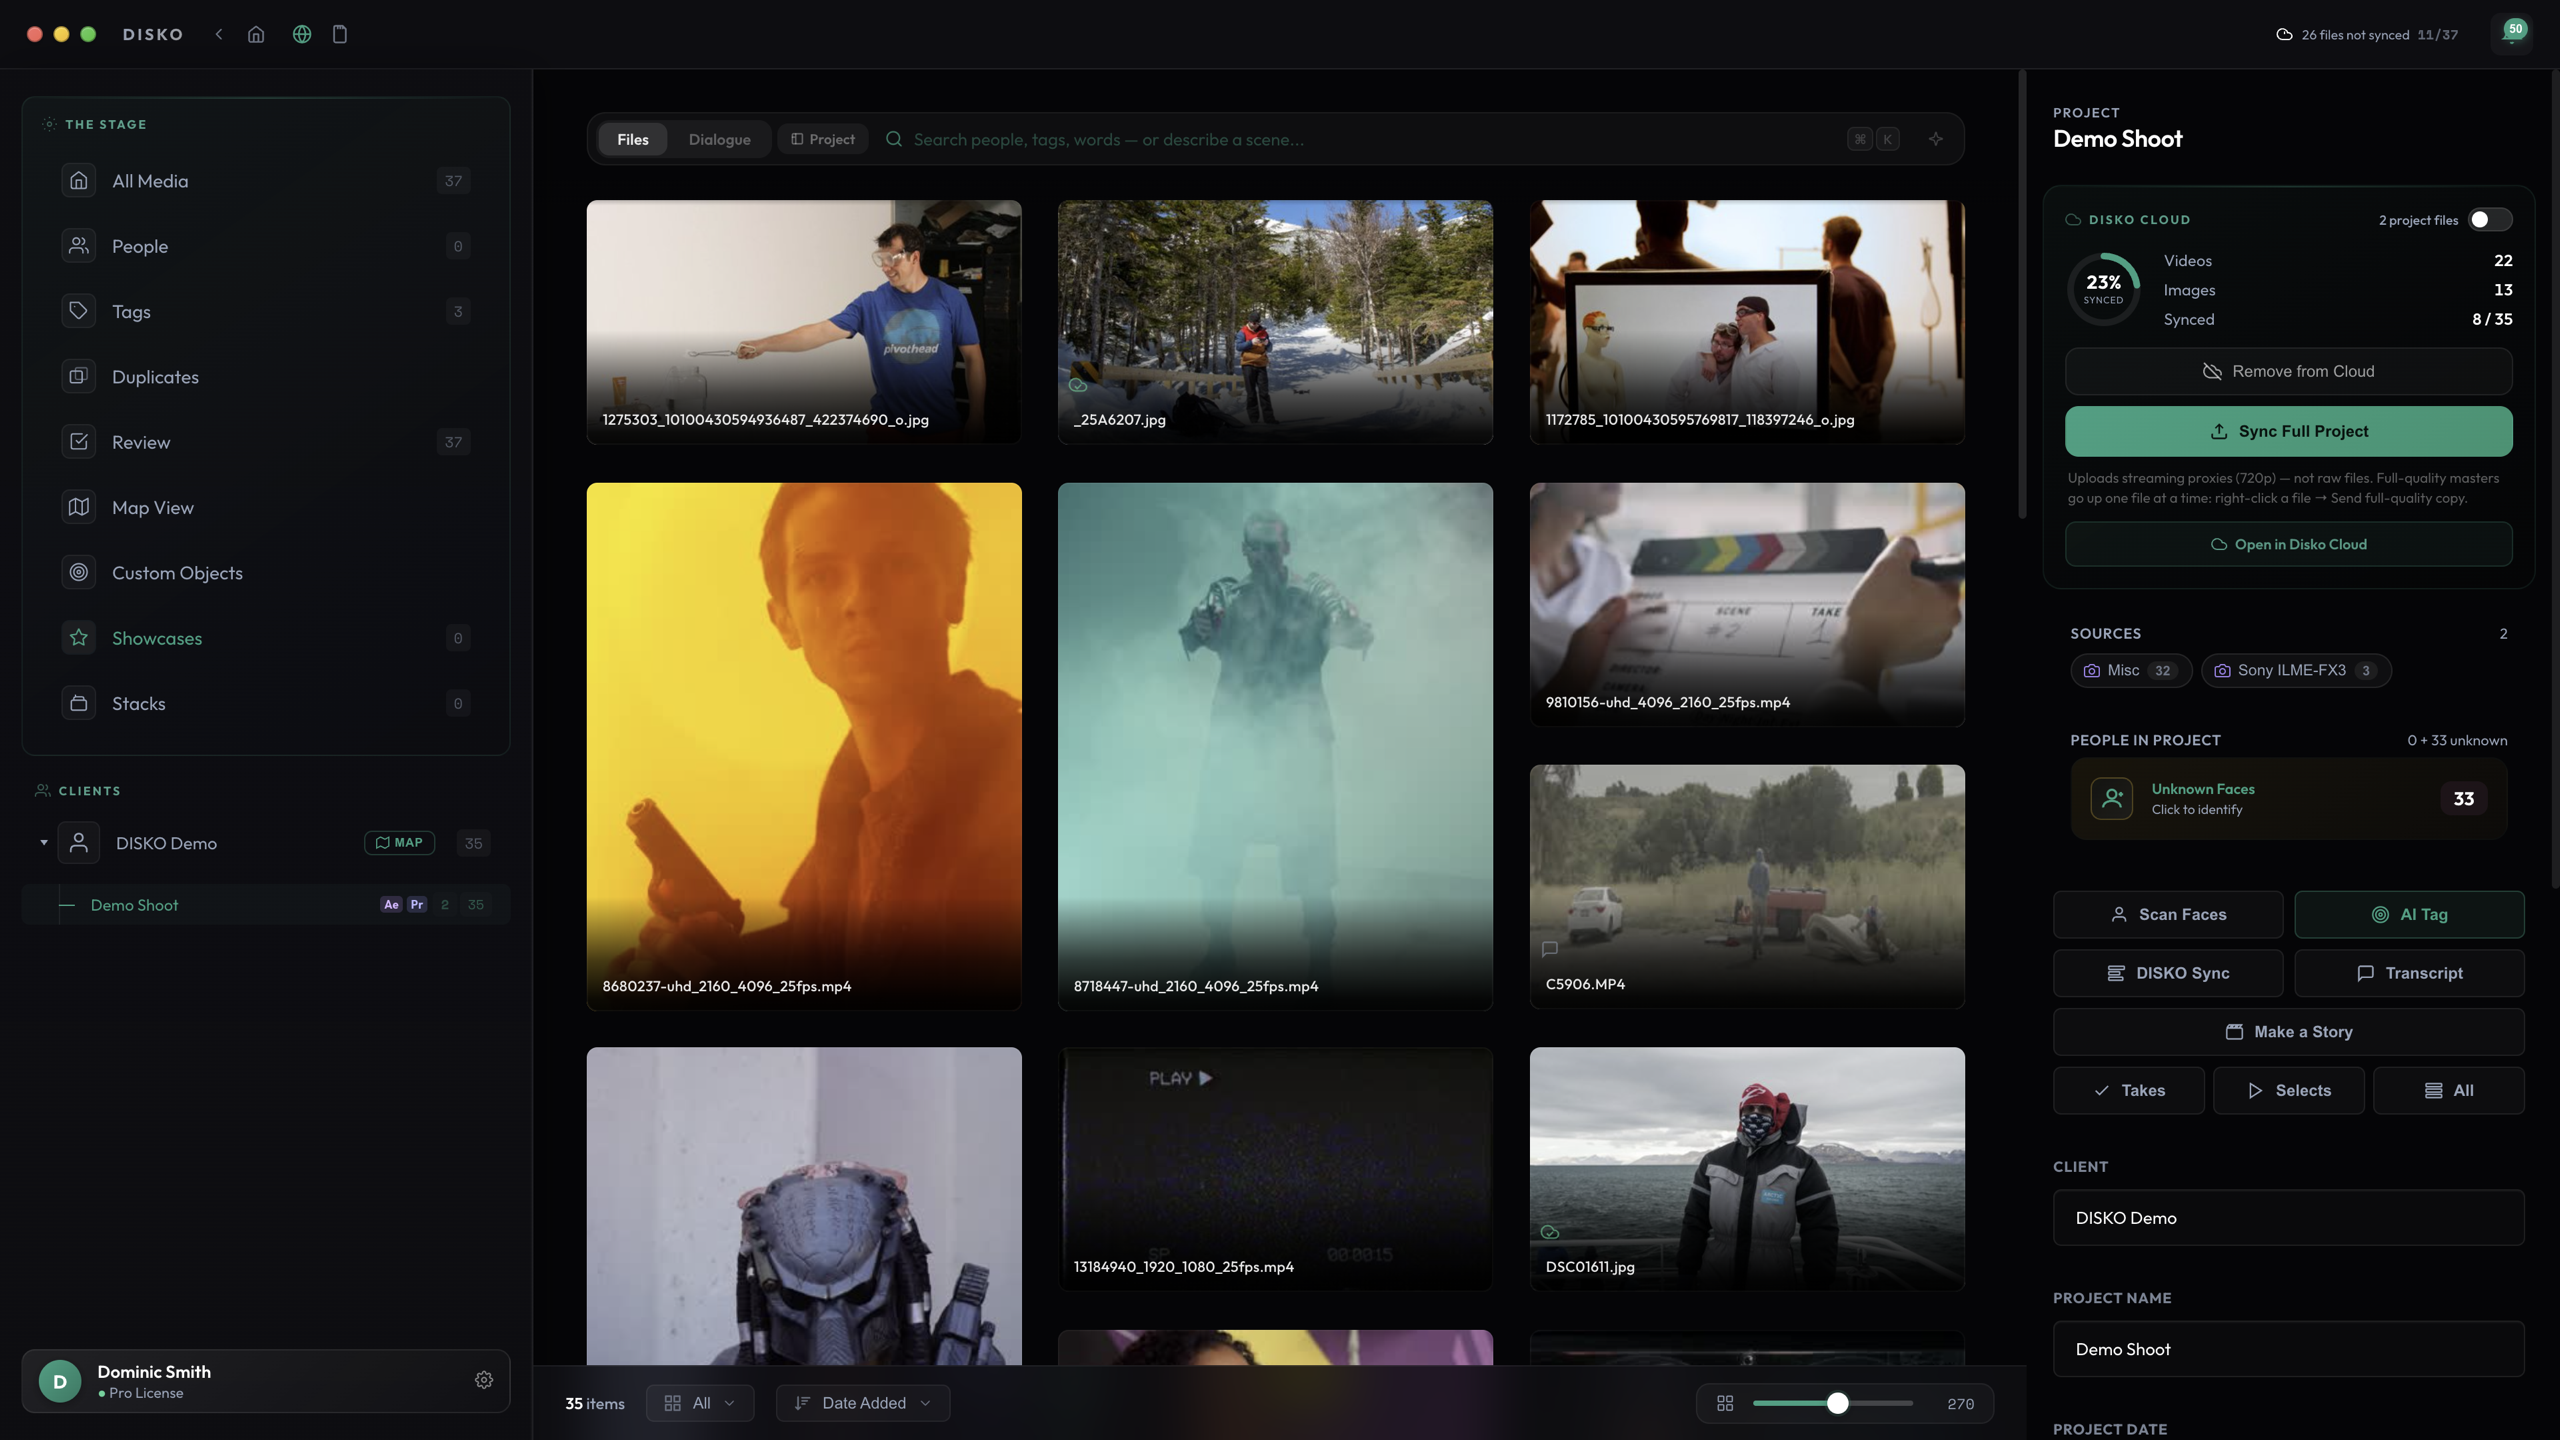Click the 23% synced progress ring
Viewport: 2560px width, 1440px height.
(x=2103, y=289)
